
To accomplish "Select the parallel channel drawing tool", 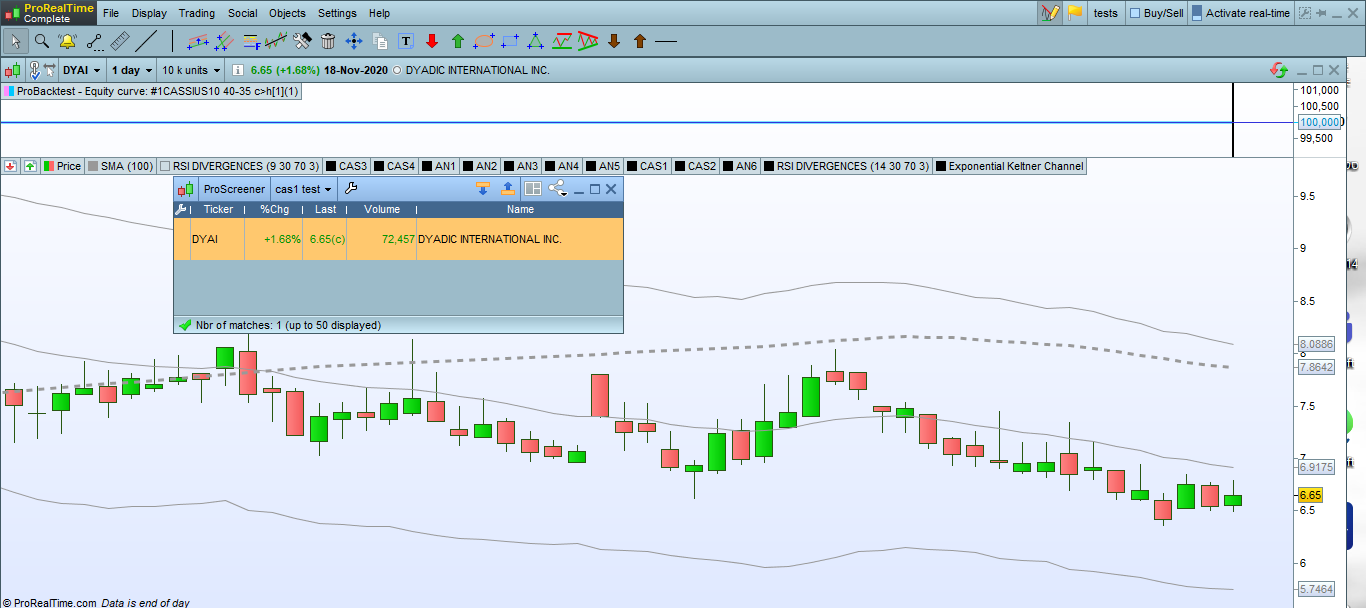I will (x=198, y=41).
